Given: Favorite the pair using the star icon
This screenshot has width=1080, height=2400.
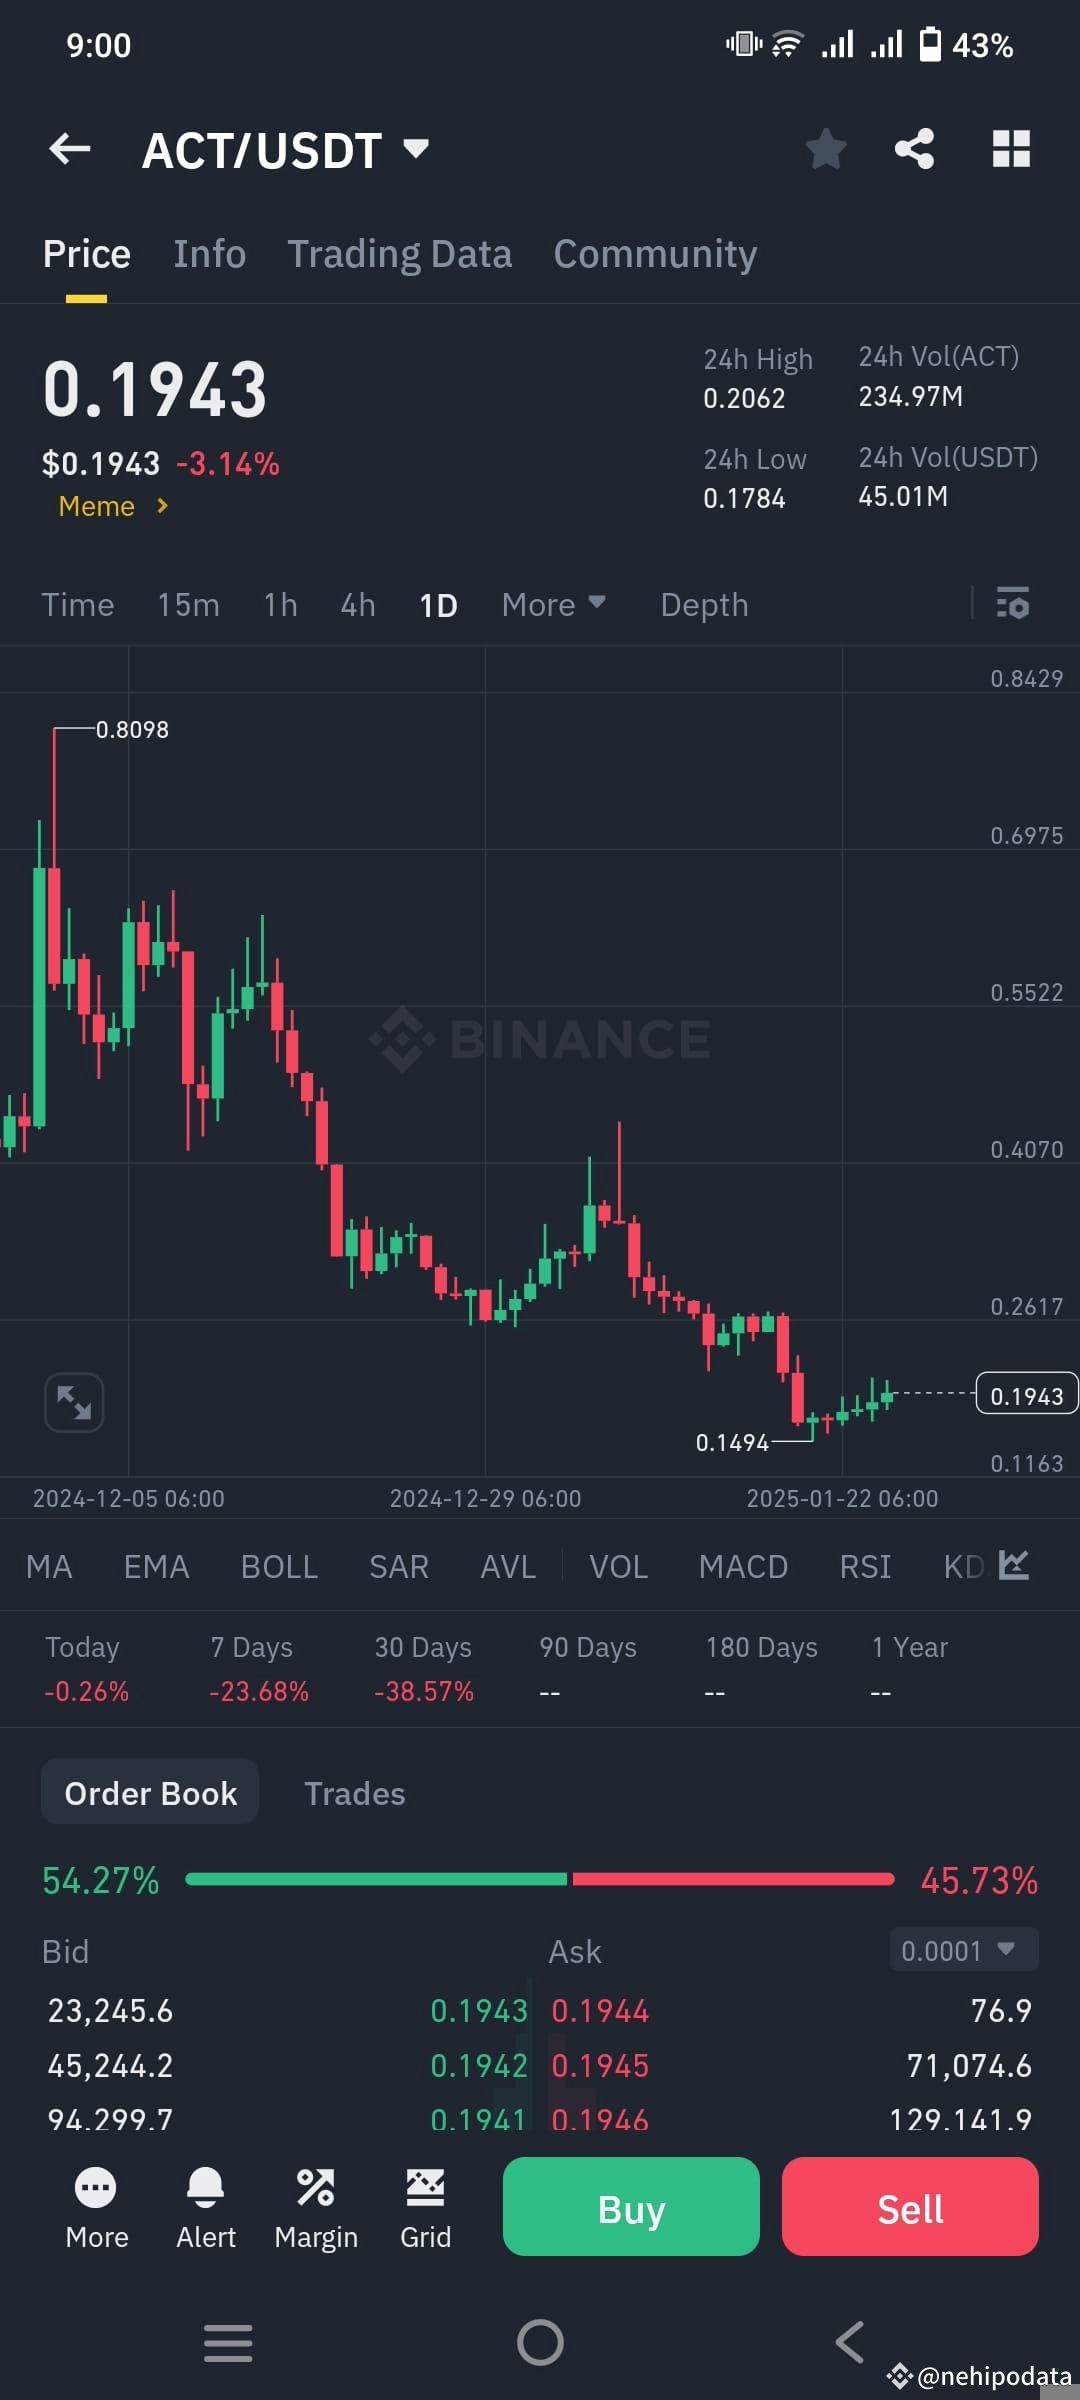Looking at the screenshot, I should 826,148.
